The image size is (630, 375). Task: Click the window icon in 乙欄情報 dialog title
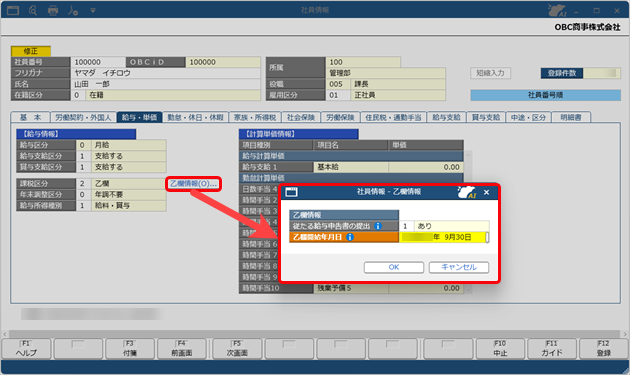click(291, 192)
